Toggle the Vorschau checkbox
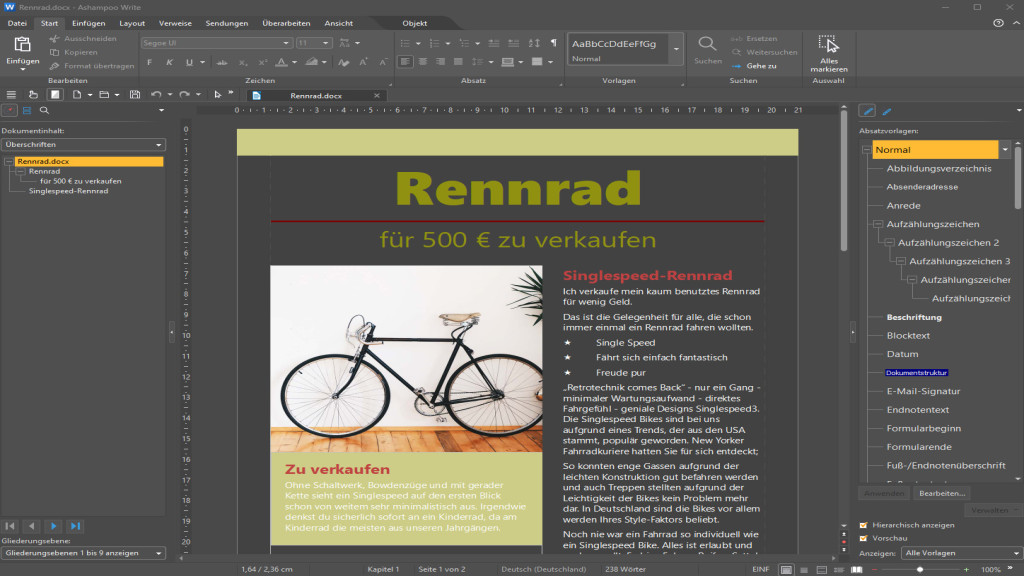This screenshot has height=576, width=1024. (864, 538)
